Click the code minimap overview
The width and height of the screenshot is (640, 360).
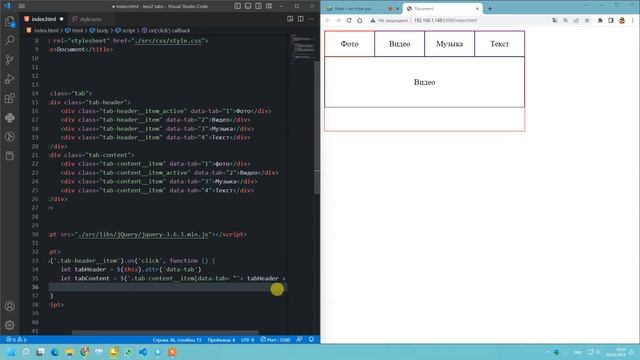pyautogui.click(x=302, y=49)
